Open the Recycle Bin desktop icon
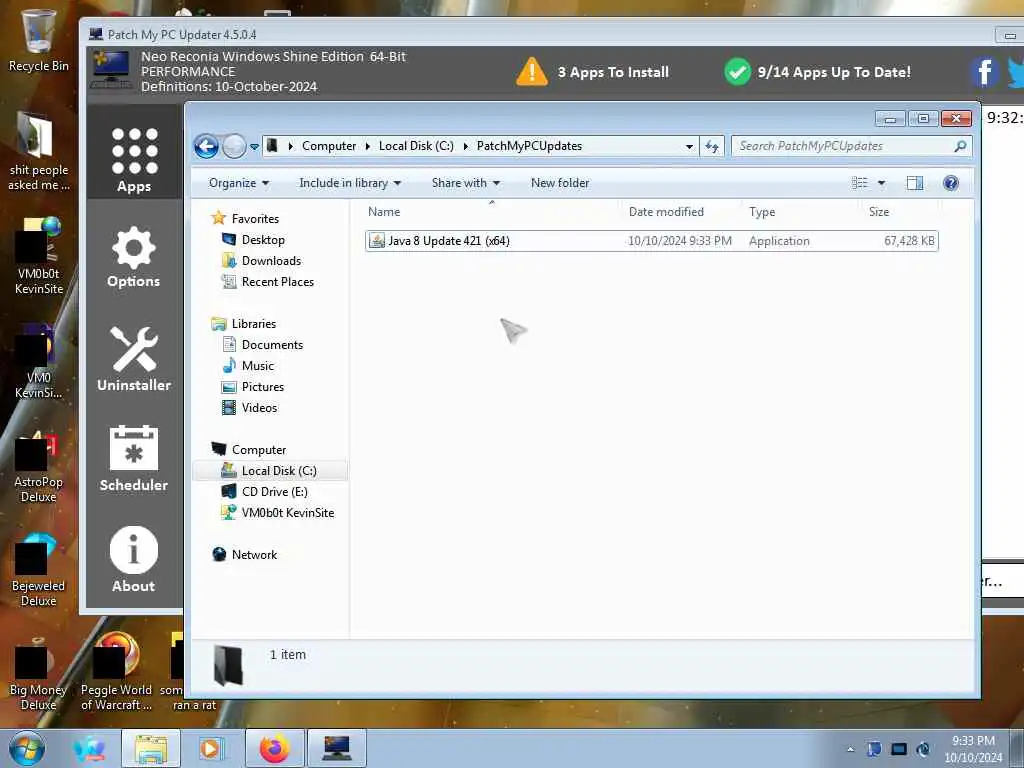The image size is (1024, 768). [x=38, y=40]
